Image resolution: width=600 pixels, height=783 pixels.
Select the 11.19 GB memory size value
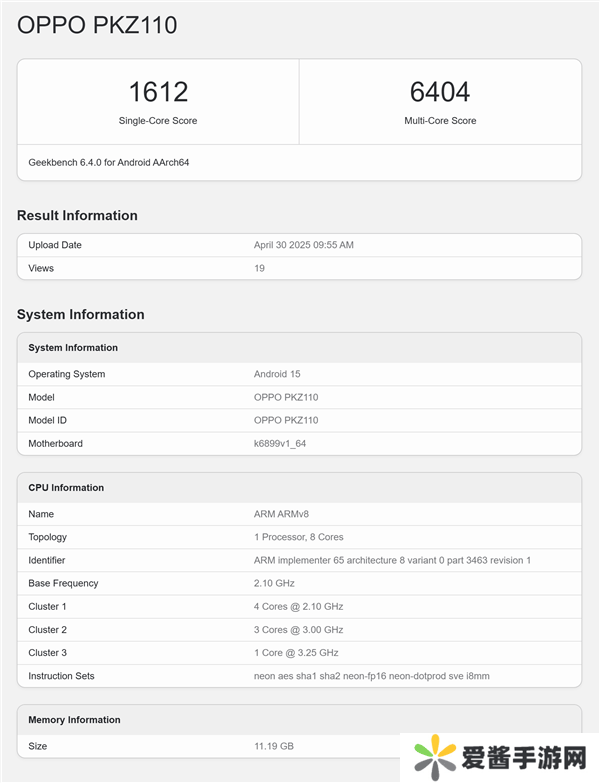(274, 746)
